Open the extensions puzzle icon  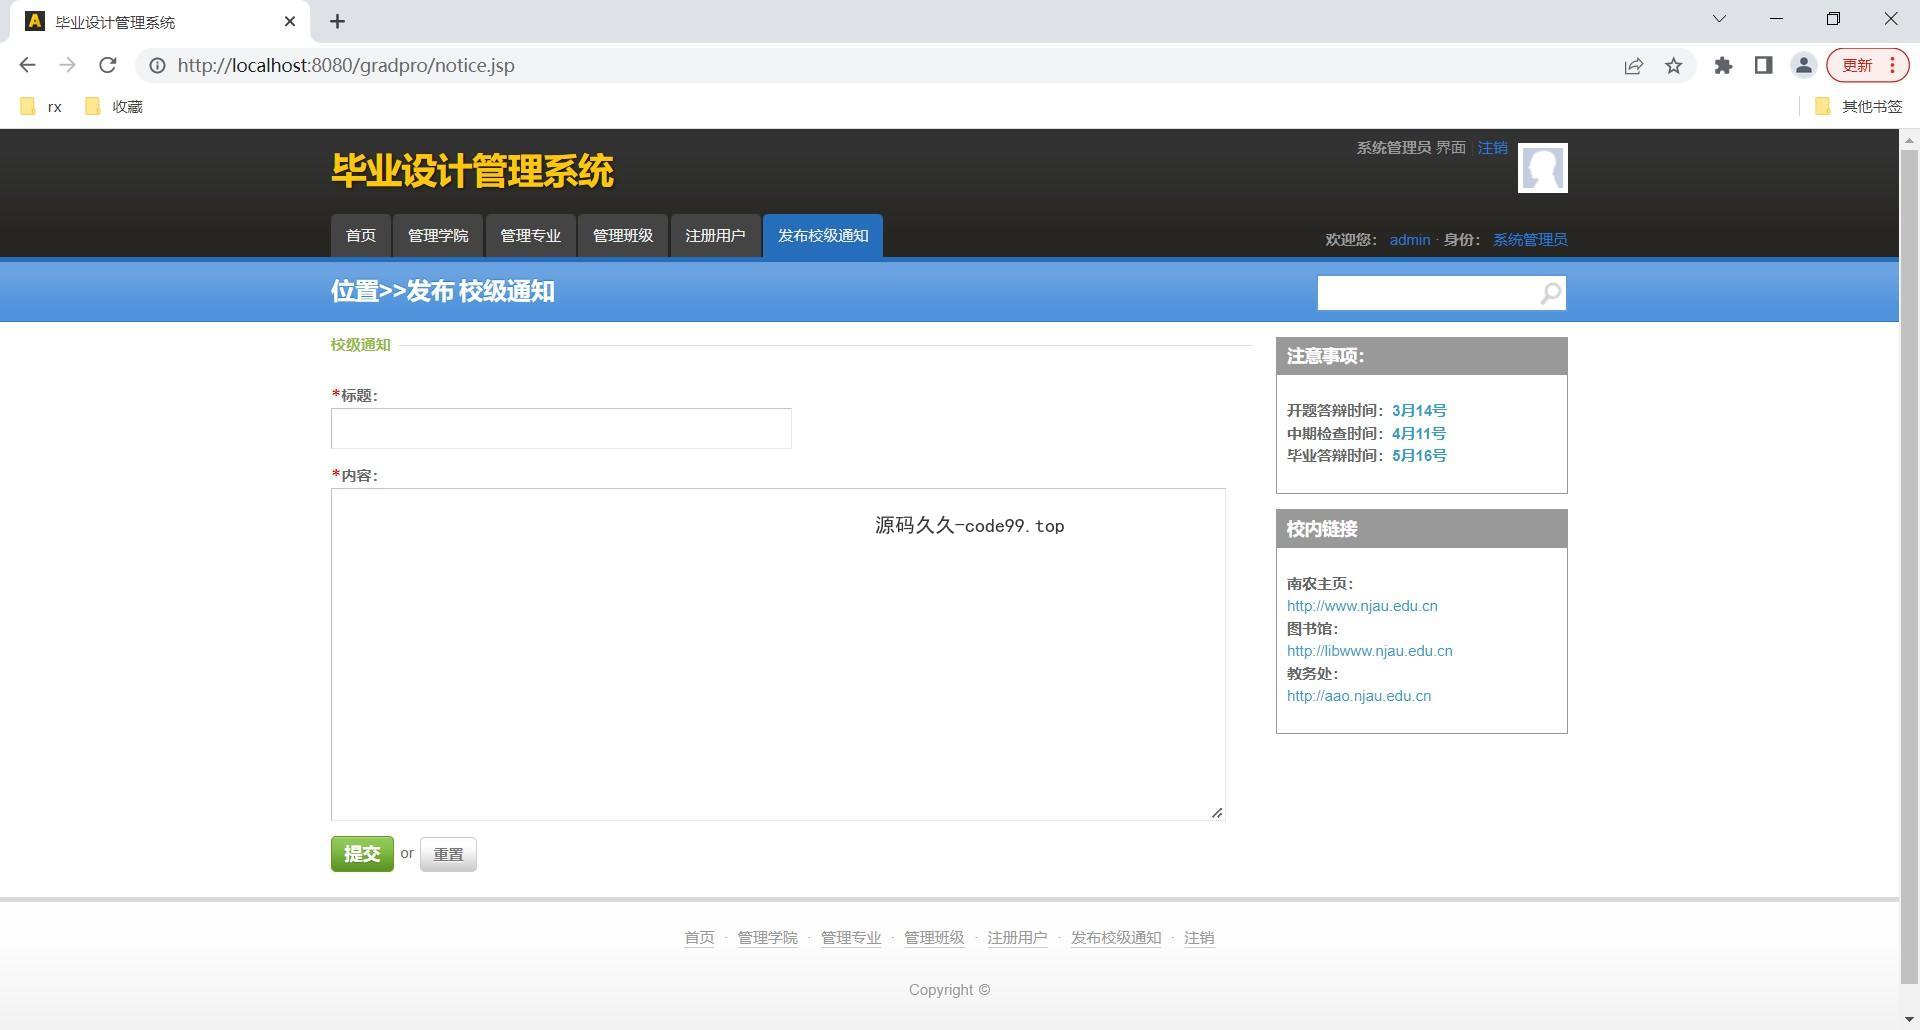[x=1723, y=66]
